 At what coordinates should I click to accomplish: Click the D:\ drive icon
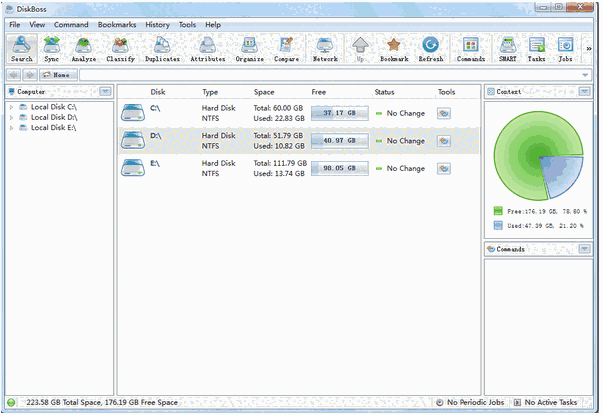point(133,140)
